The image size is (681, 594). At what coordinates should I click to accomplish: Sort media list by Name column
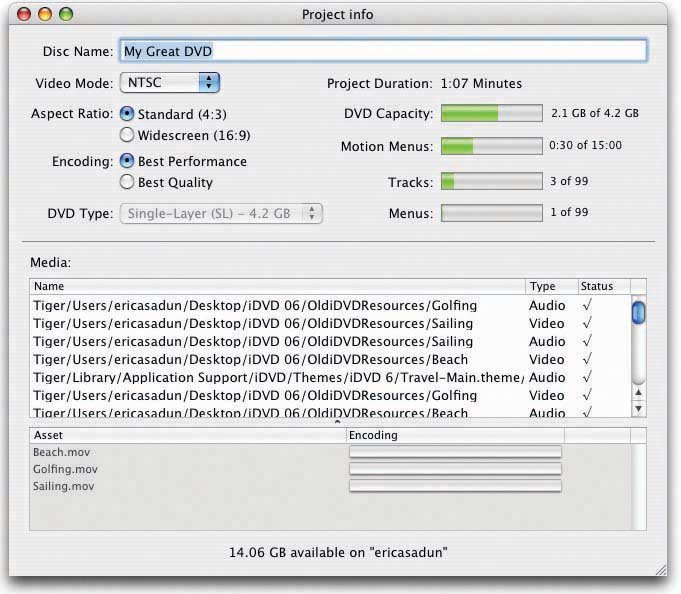coord(277,286)
